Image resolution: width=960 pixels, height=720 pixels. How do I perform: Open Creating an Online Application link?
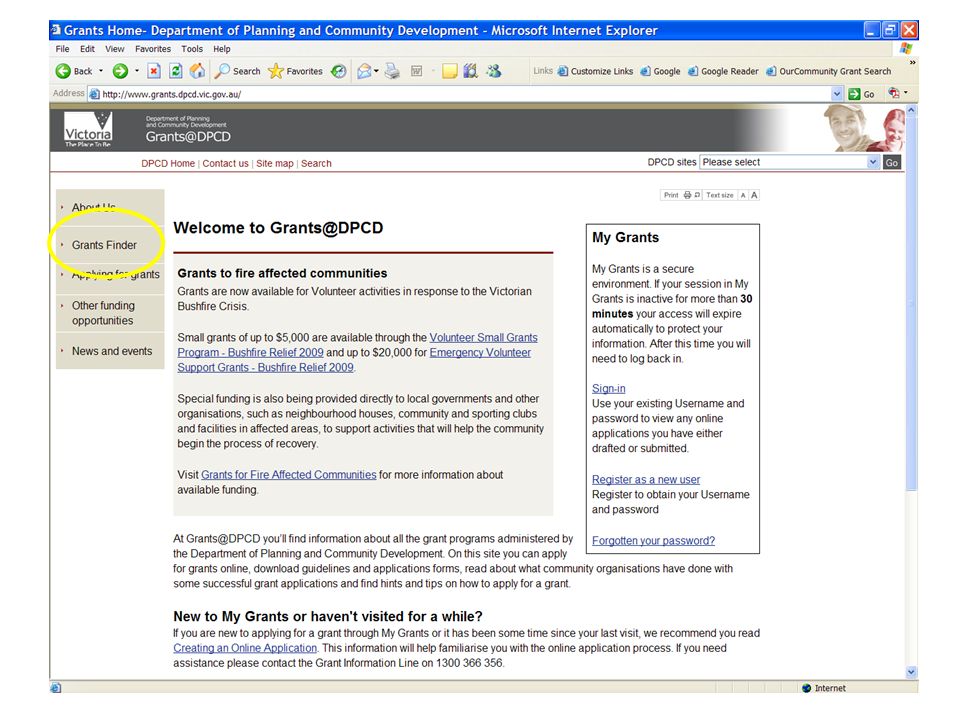tap(245, 648)
